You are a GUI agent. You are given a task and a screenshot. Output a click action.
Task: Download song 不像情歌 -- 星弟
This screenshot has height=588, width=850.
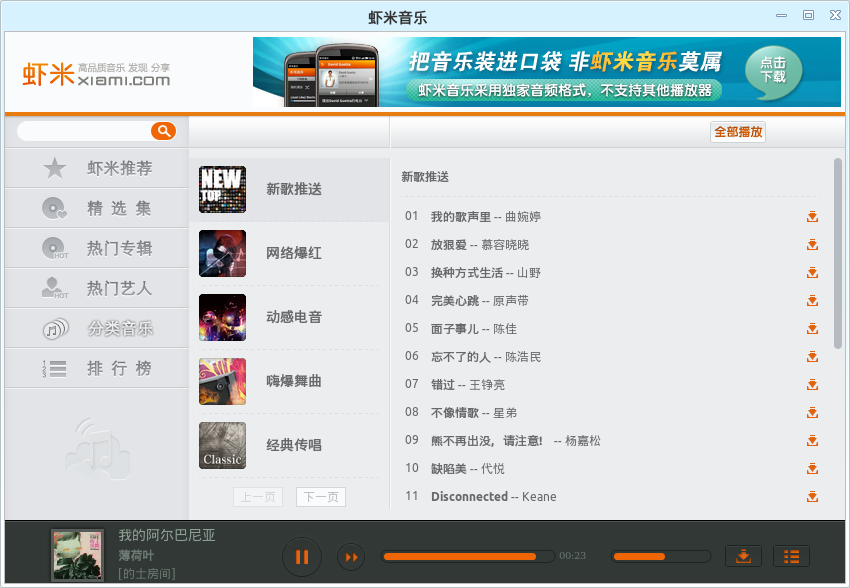(812, 413)
